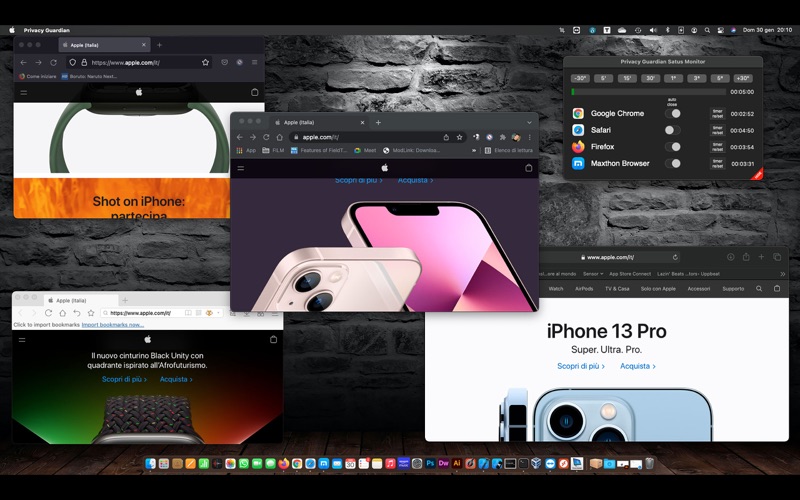Click the Privacy Guardian timer progress bar
The width and height of the screenshot is (800, 500).
[648, 92]
